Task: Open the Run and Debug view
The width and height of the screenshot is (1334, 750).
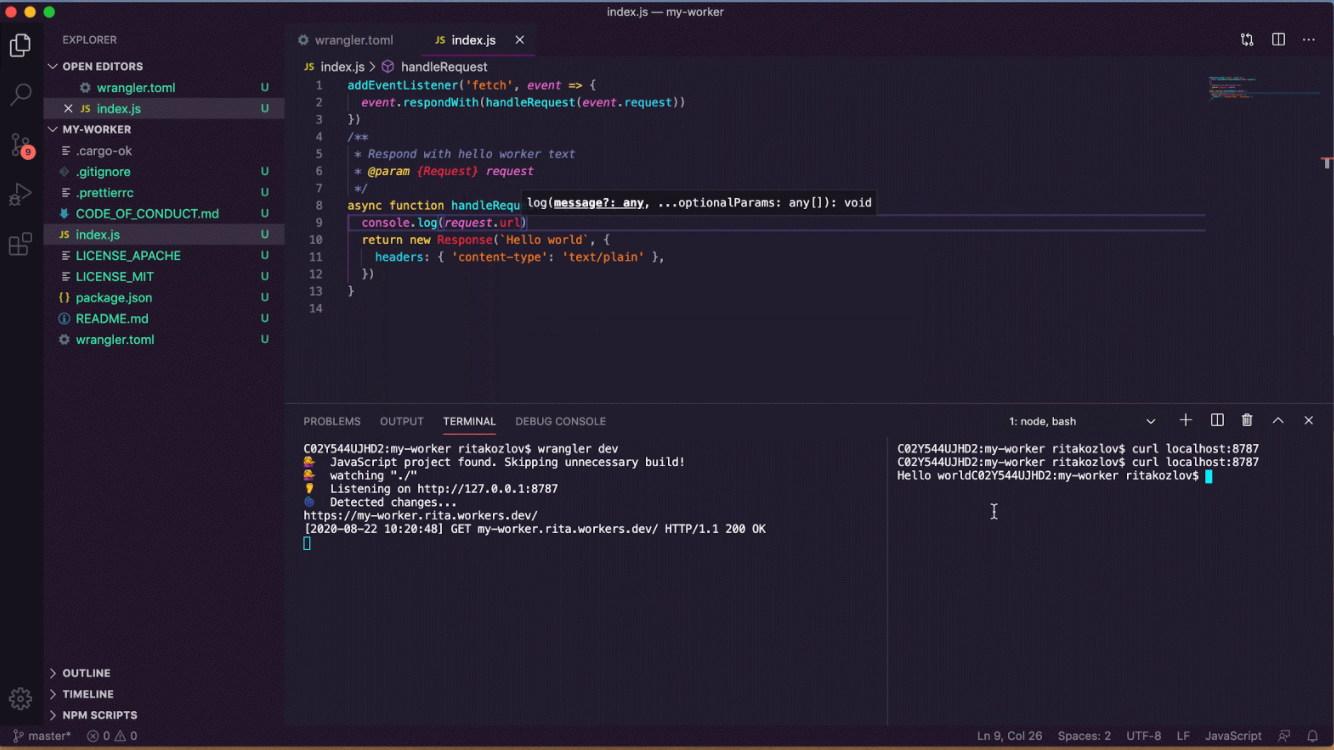Action: coord(20,195)
